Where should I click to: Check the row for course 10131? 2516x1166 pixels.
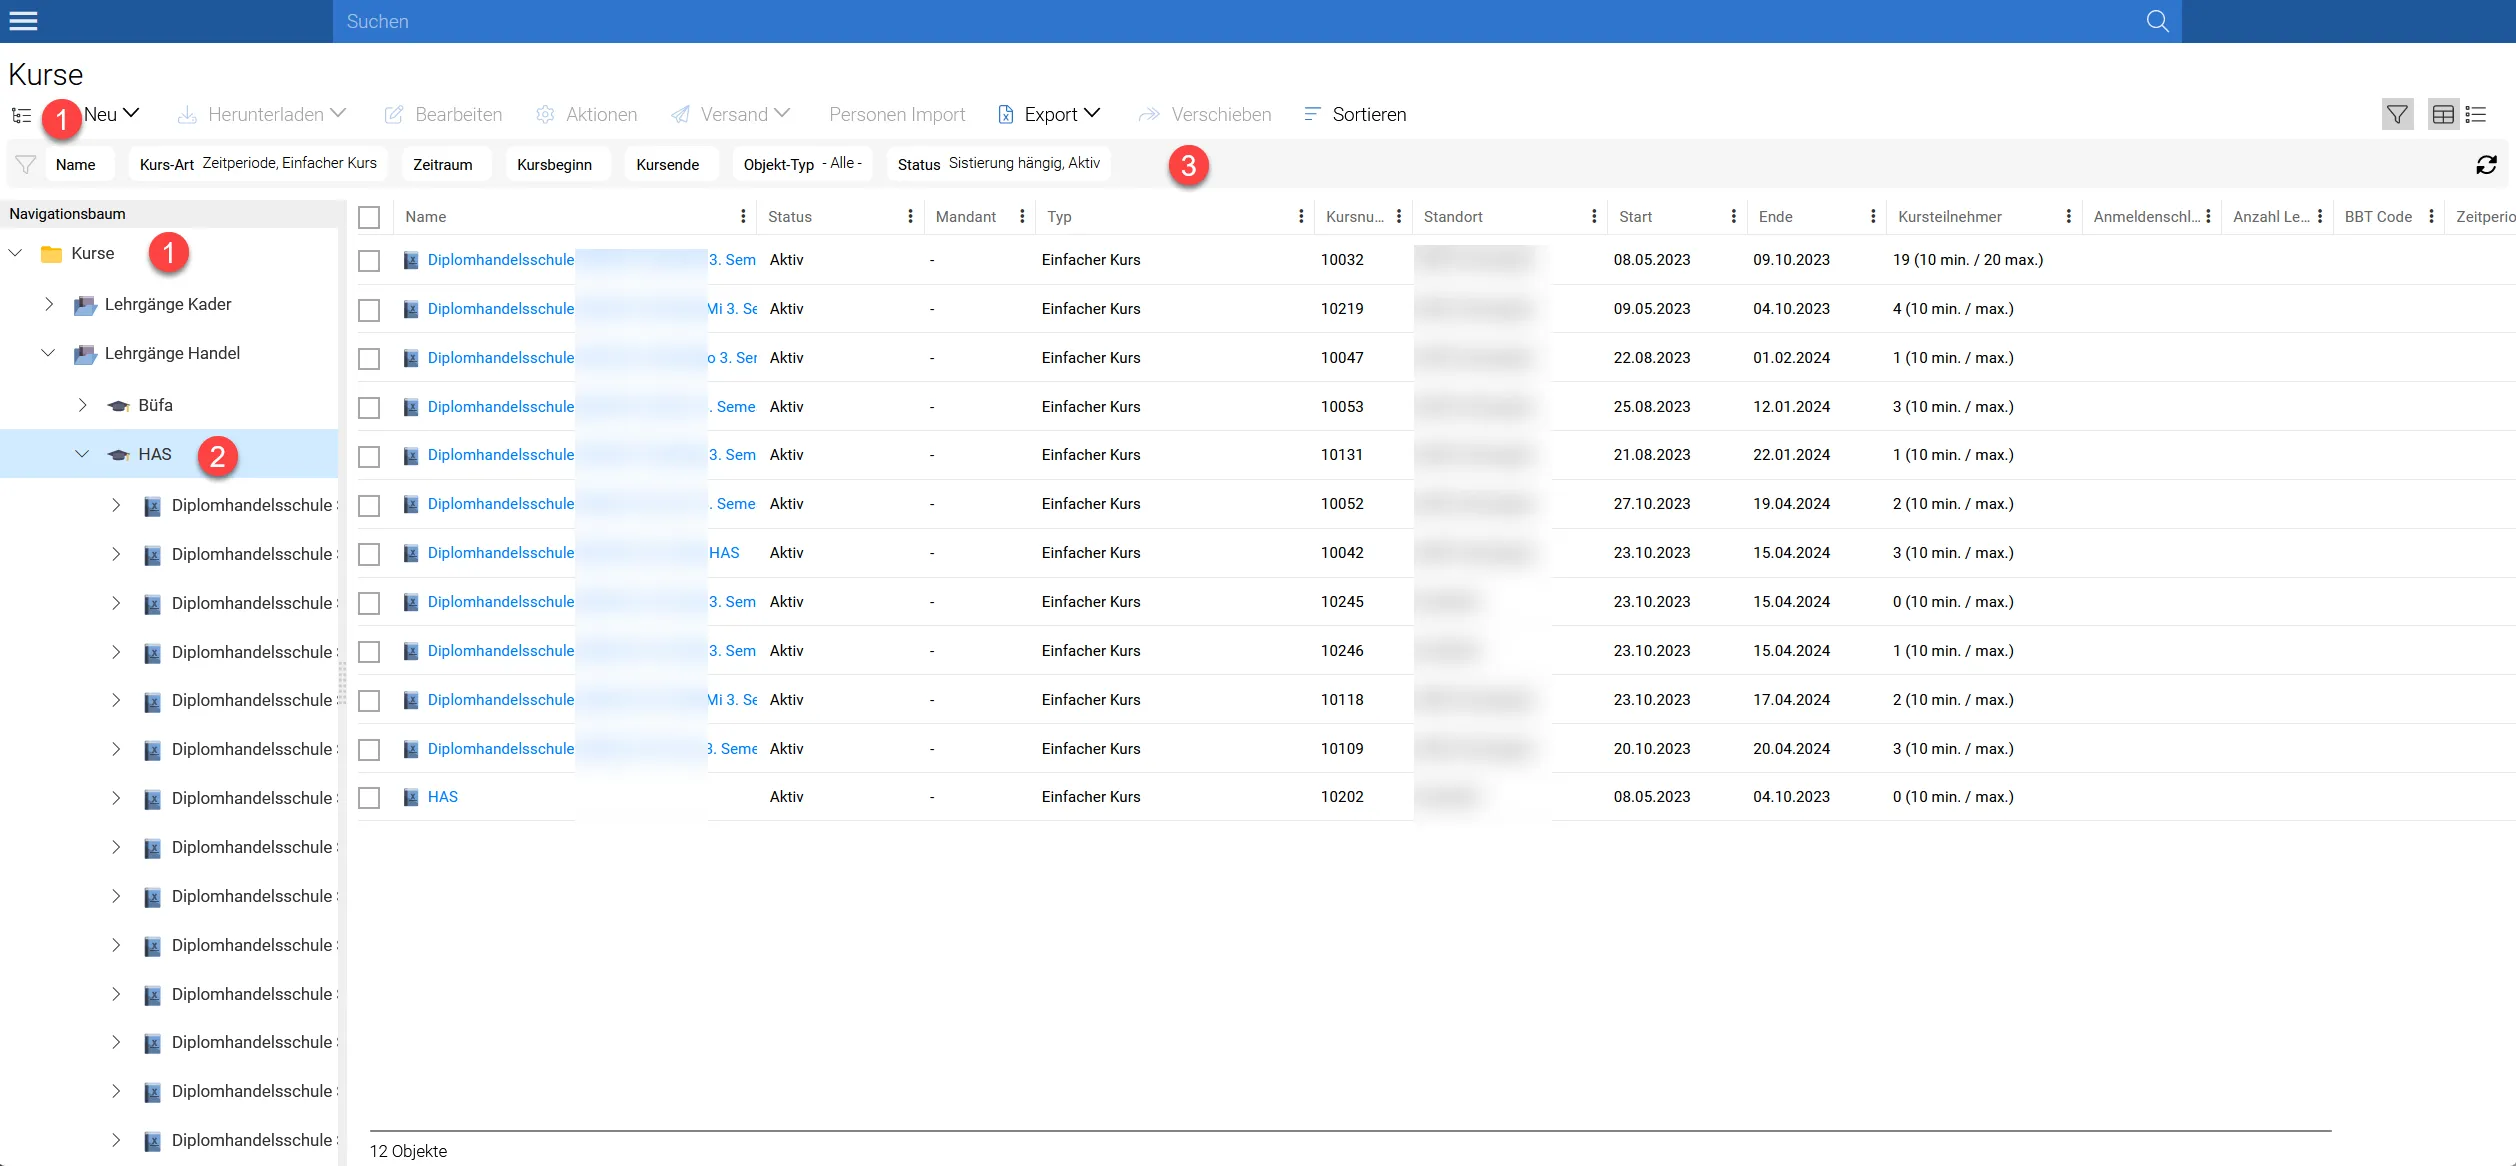[x=369, y=457]
